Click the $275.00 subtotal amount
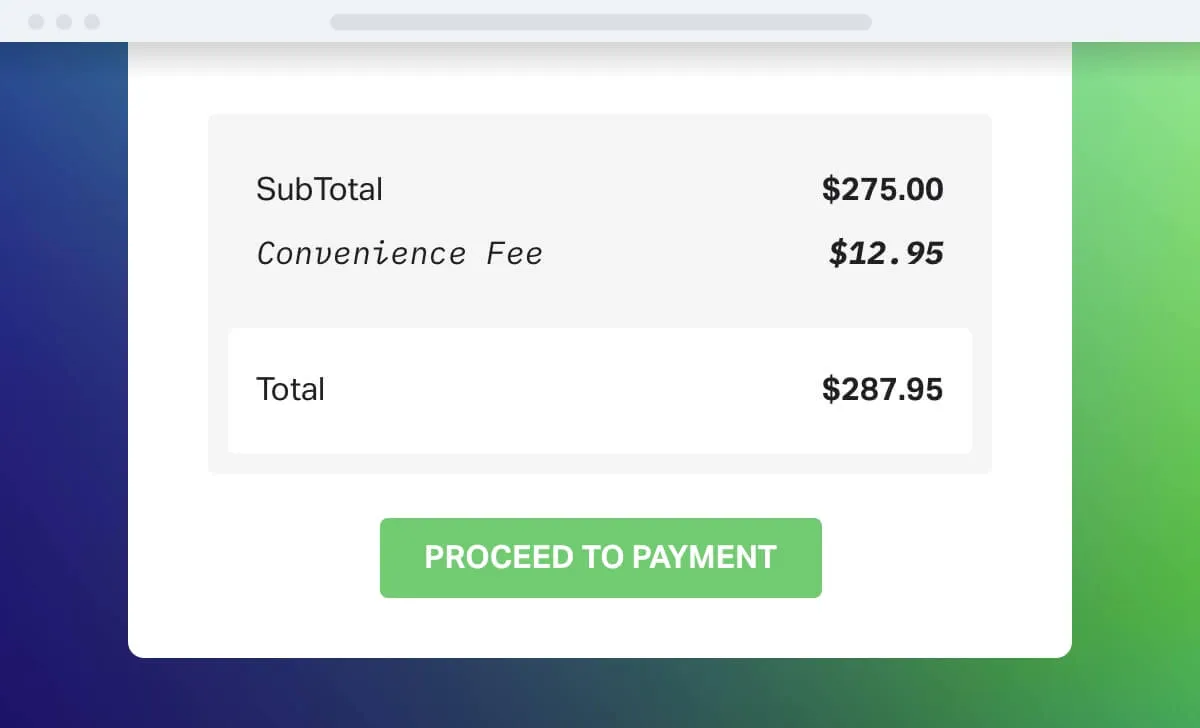The width and height of the screenshot is (1200, 728). click(x=883, y=190)
